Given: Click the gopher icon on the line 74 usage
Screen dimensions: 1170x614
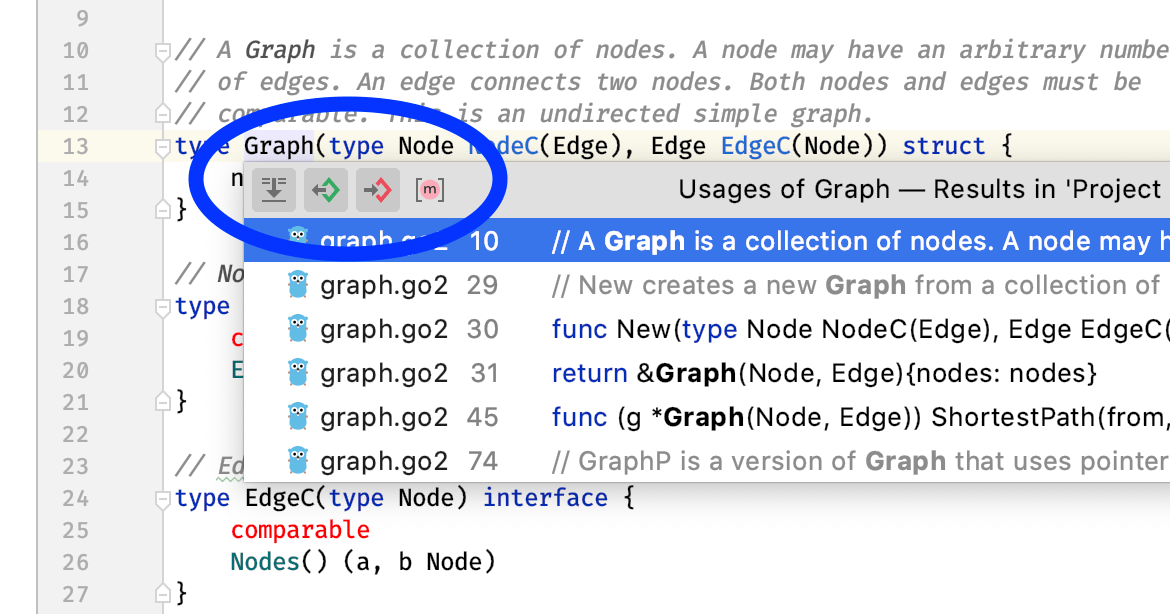Looking at the screenshot, I should [298, 461].
